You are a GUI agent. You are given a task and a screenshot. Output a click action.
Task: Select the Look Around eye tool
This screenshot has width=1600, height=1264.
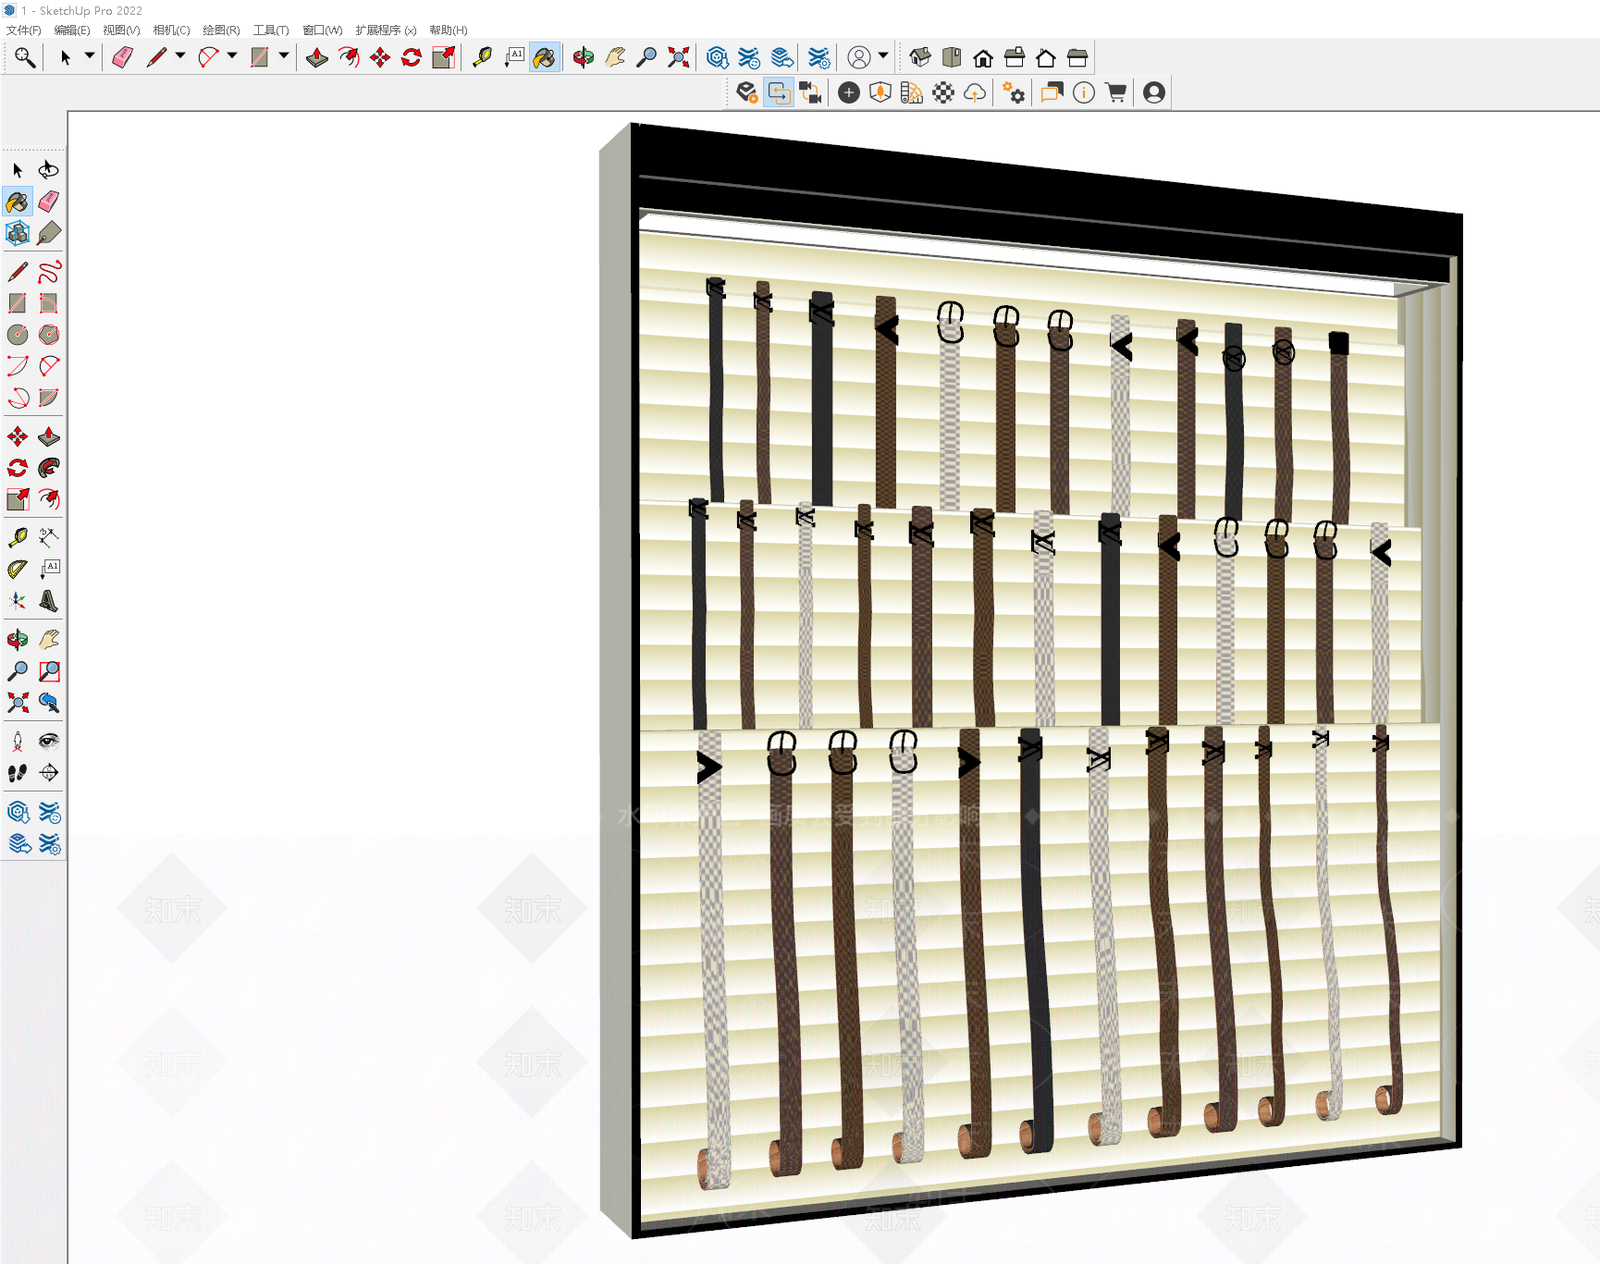coord(49,741)
